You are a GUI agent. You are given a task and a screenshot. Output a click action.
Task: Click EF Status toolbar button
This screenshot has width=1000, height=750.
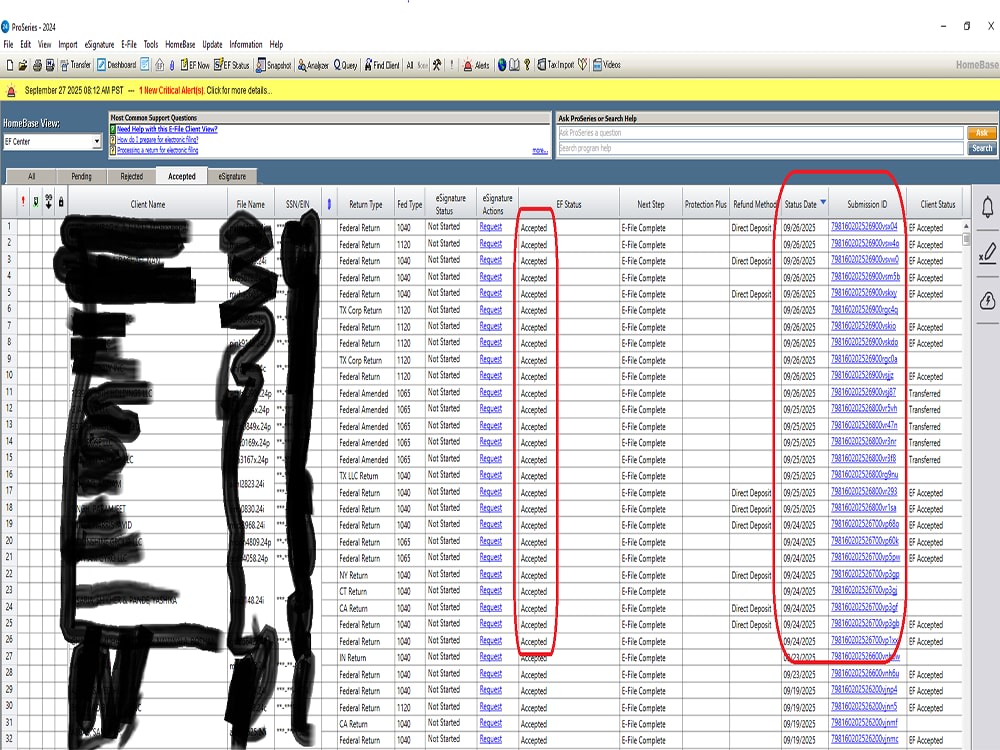(x=232, y=65)
